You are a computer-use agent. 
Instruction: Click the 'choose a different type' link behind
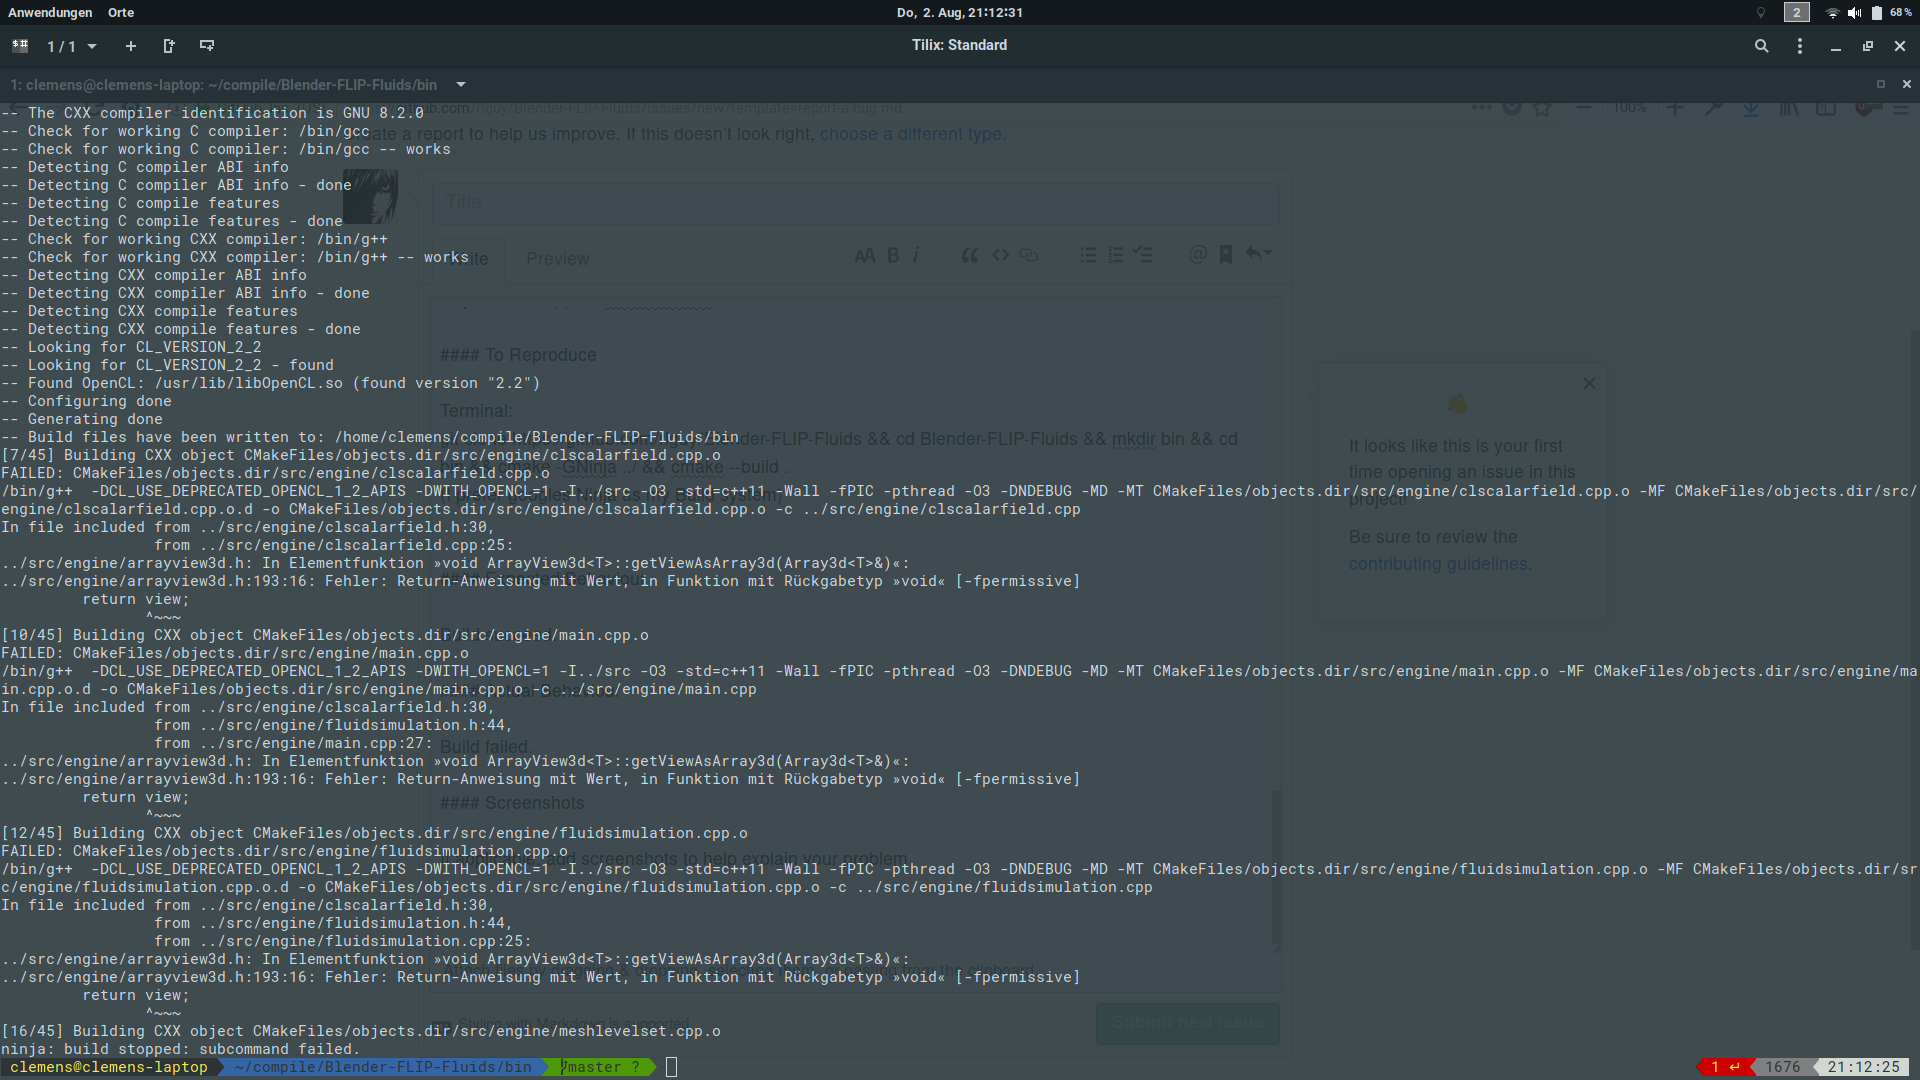tap(911, 134)
